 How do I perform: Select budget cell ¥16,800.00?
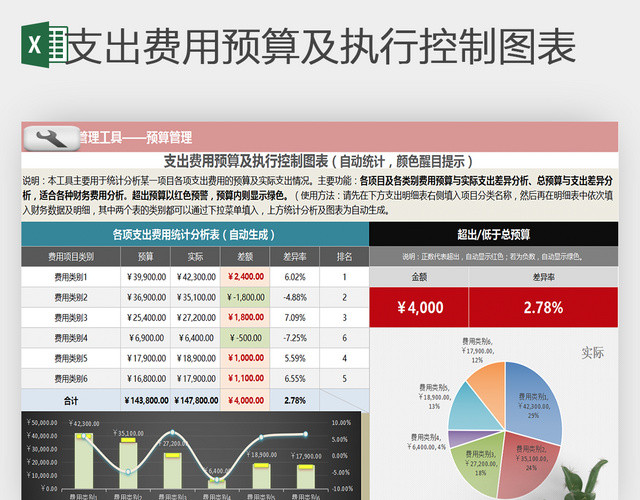[146, 379]
